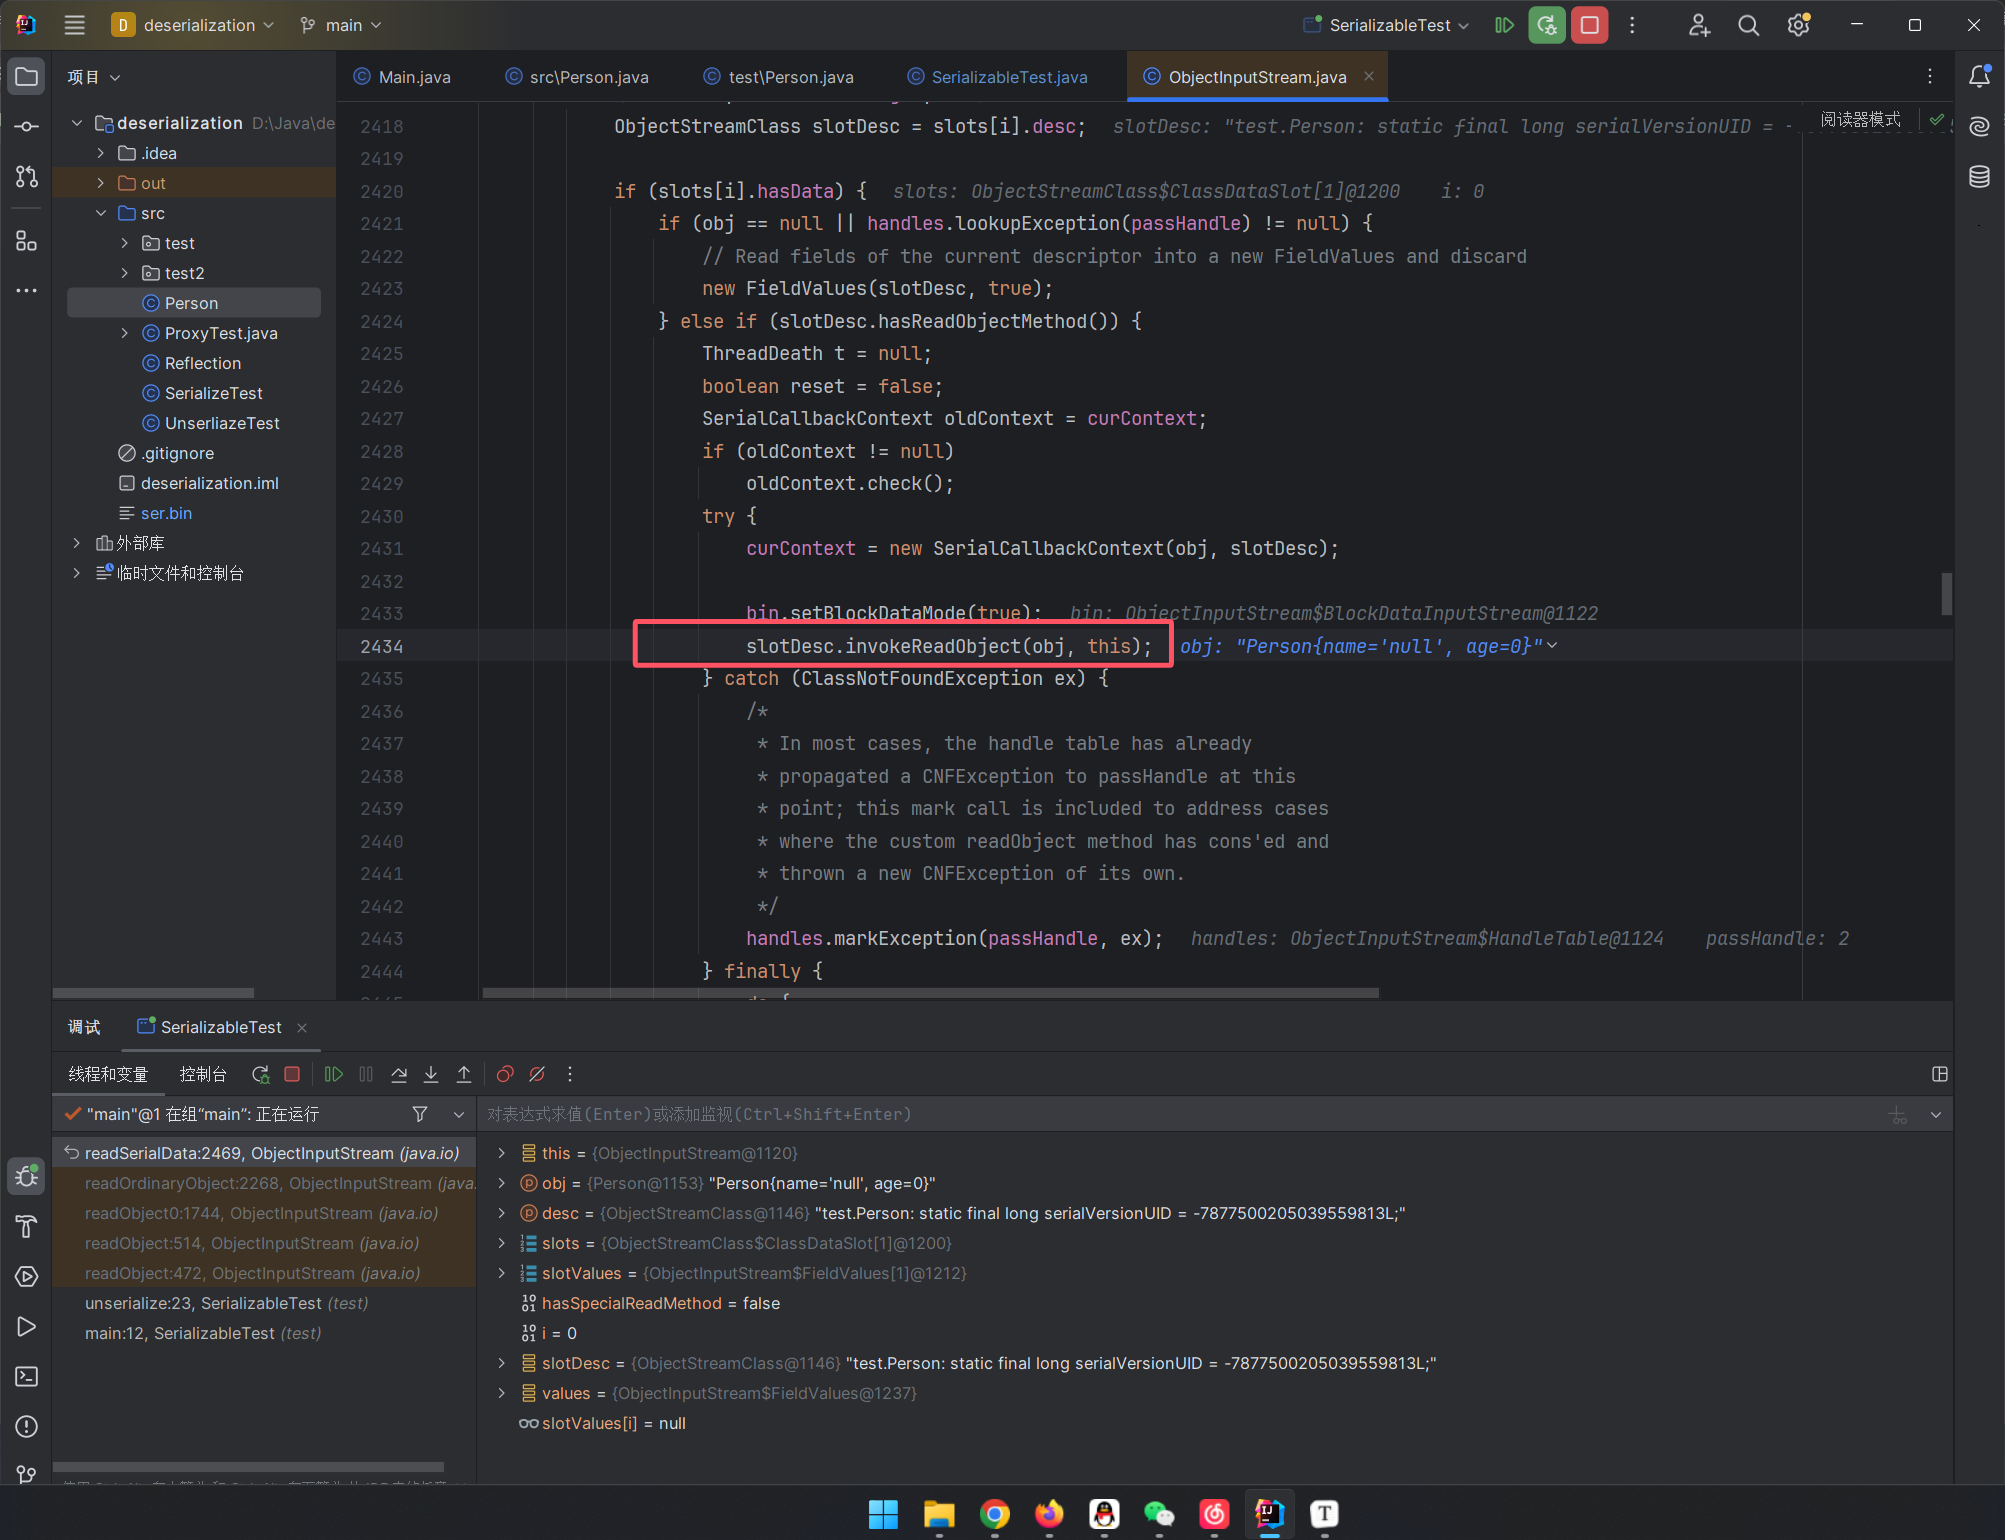Pause program in debug toolbar
The image size is (2005, 1540).
coord(366,1074)
